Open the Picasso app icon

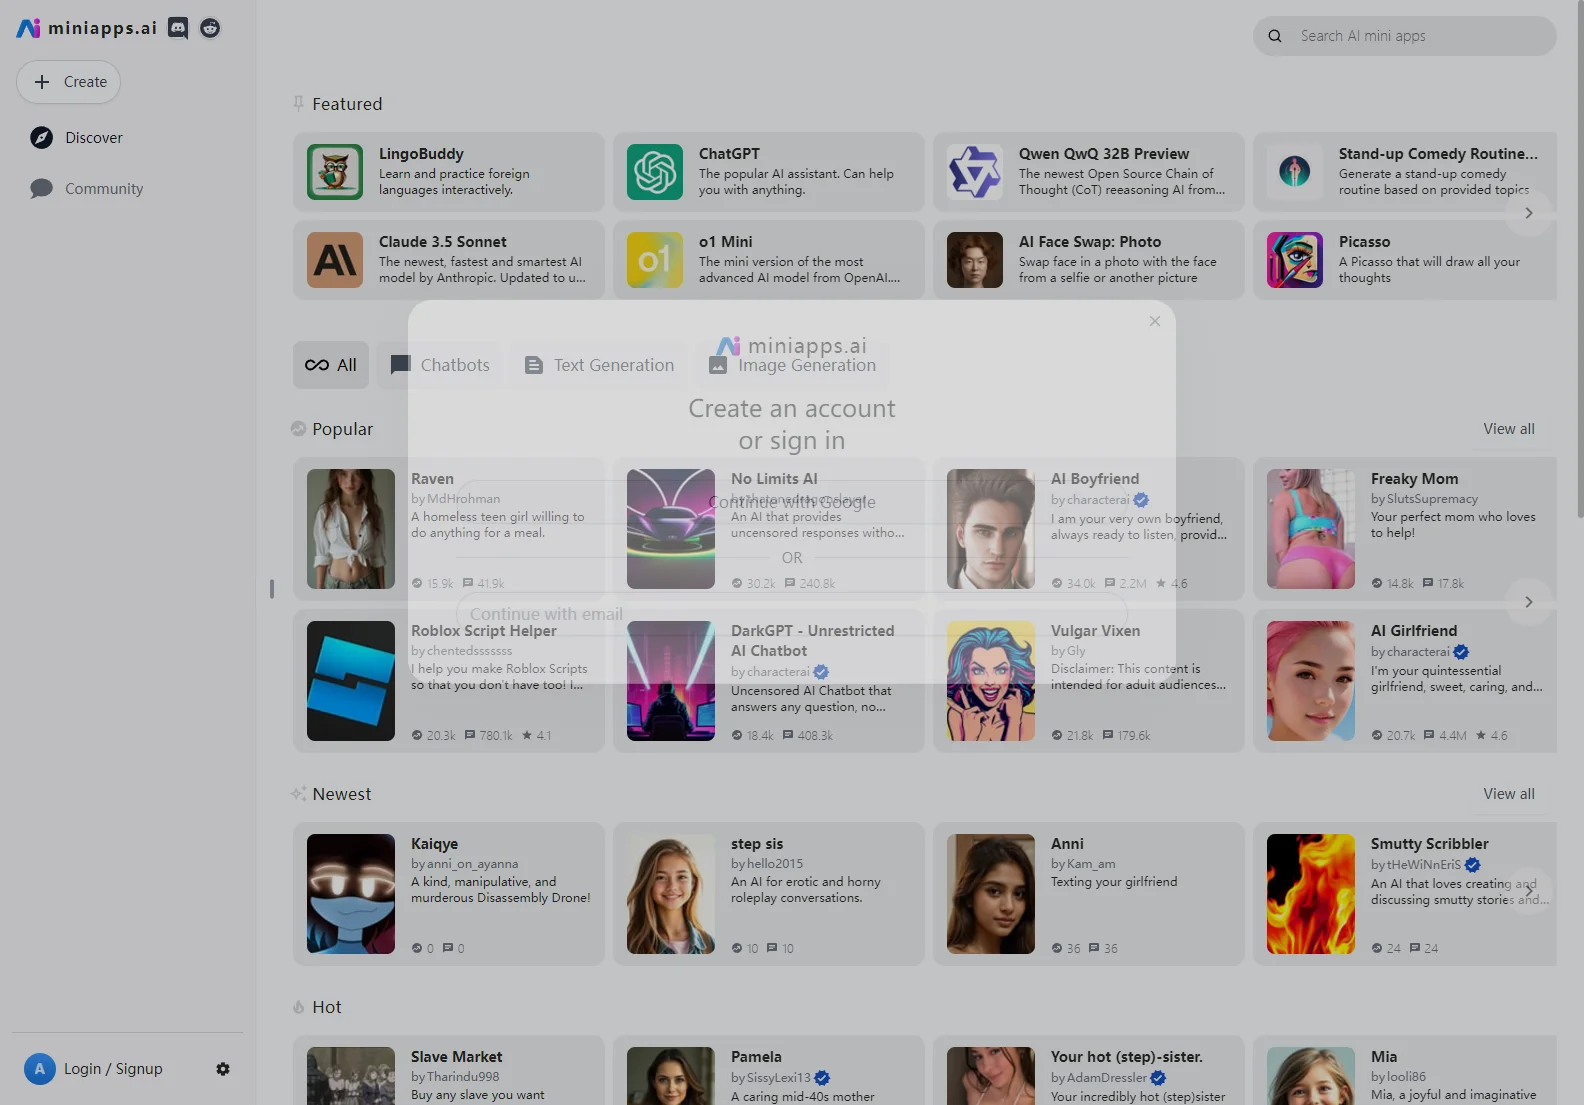[x=1295, y=260]
